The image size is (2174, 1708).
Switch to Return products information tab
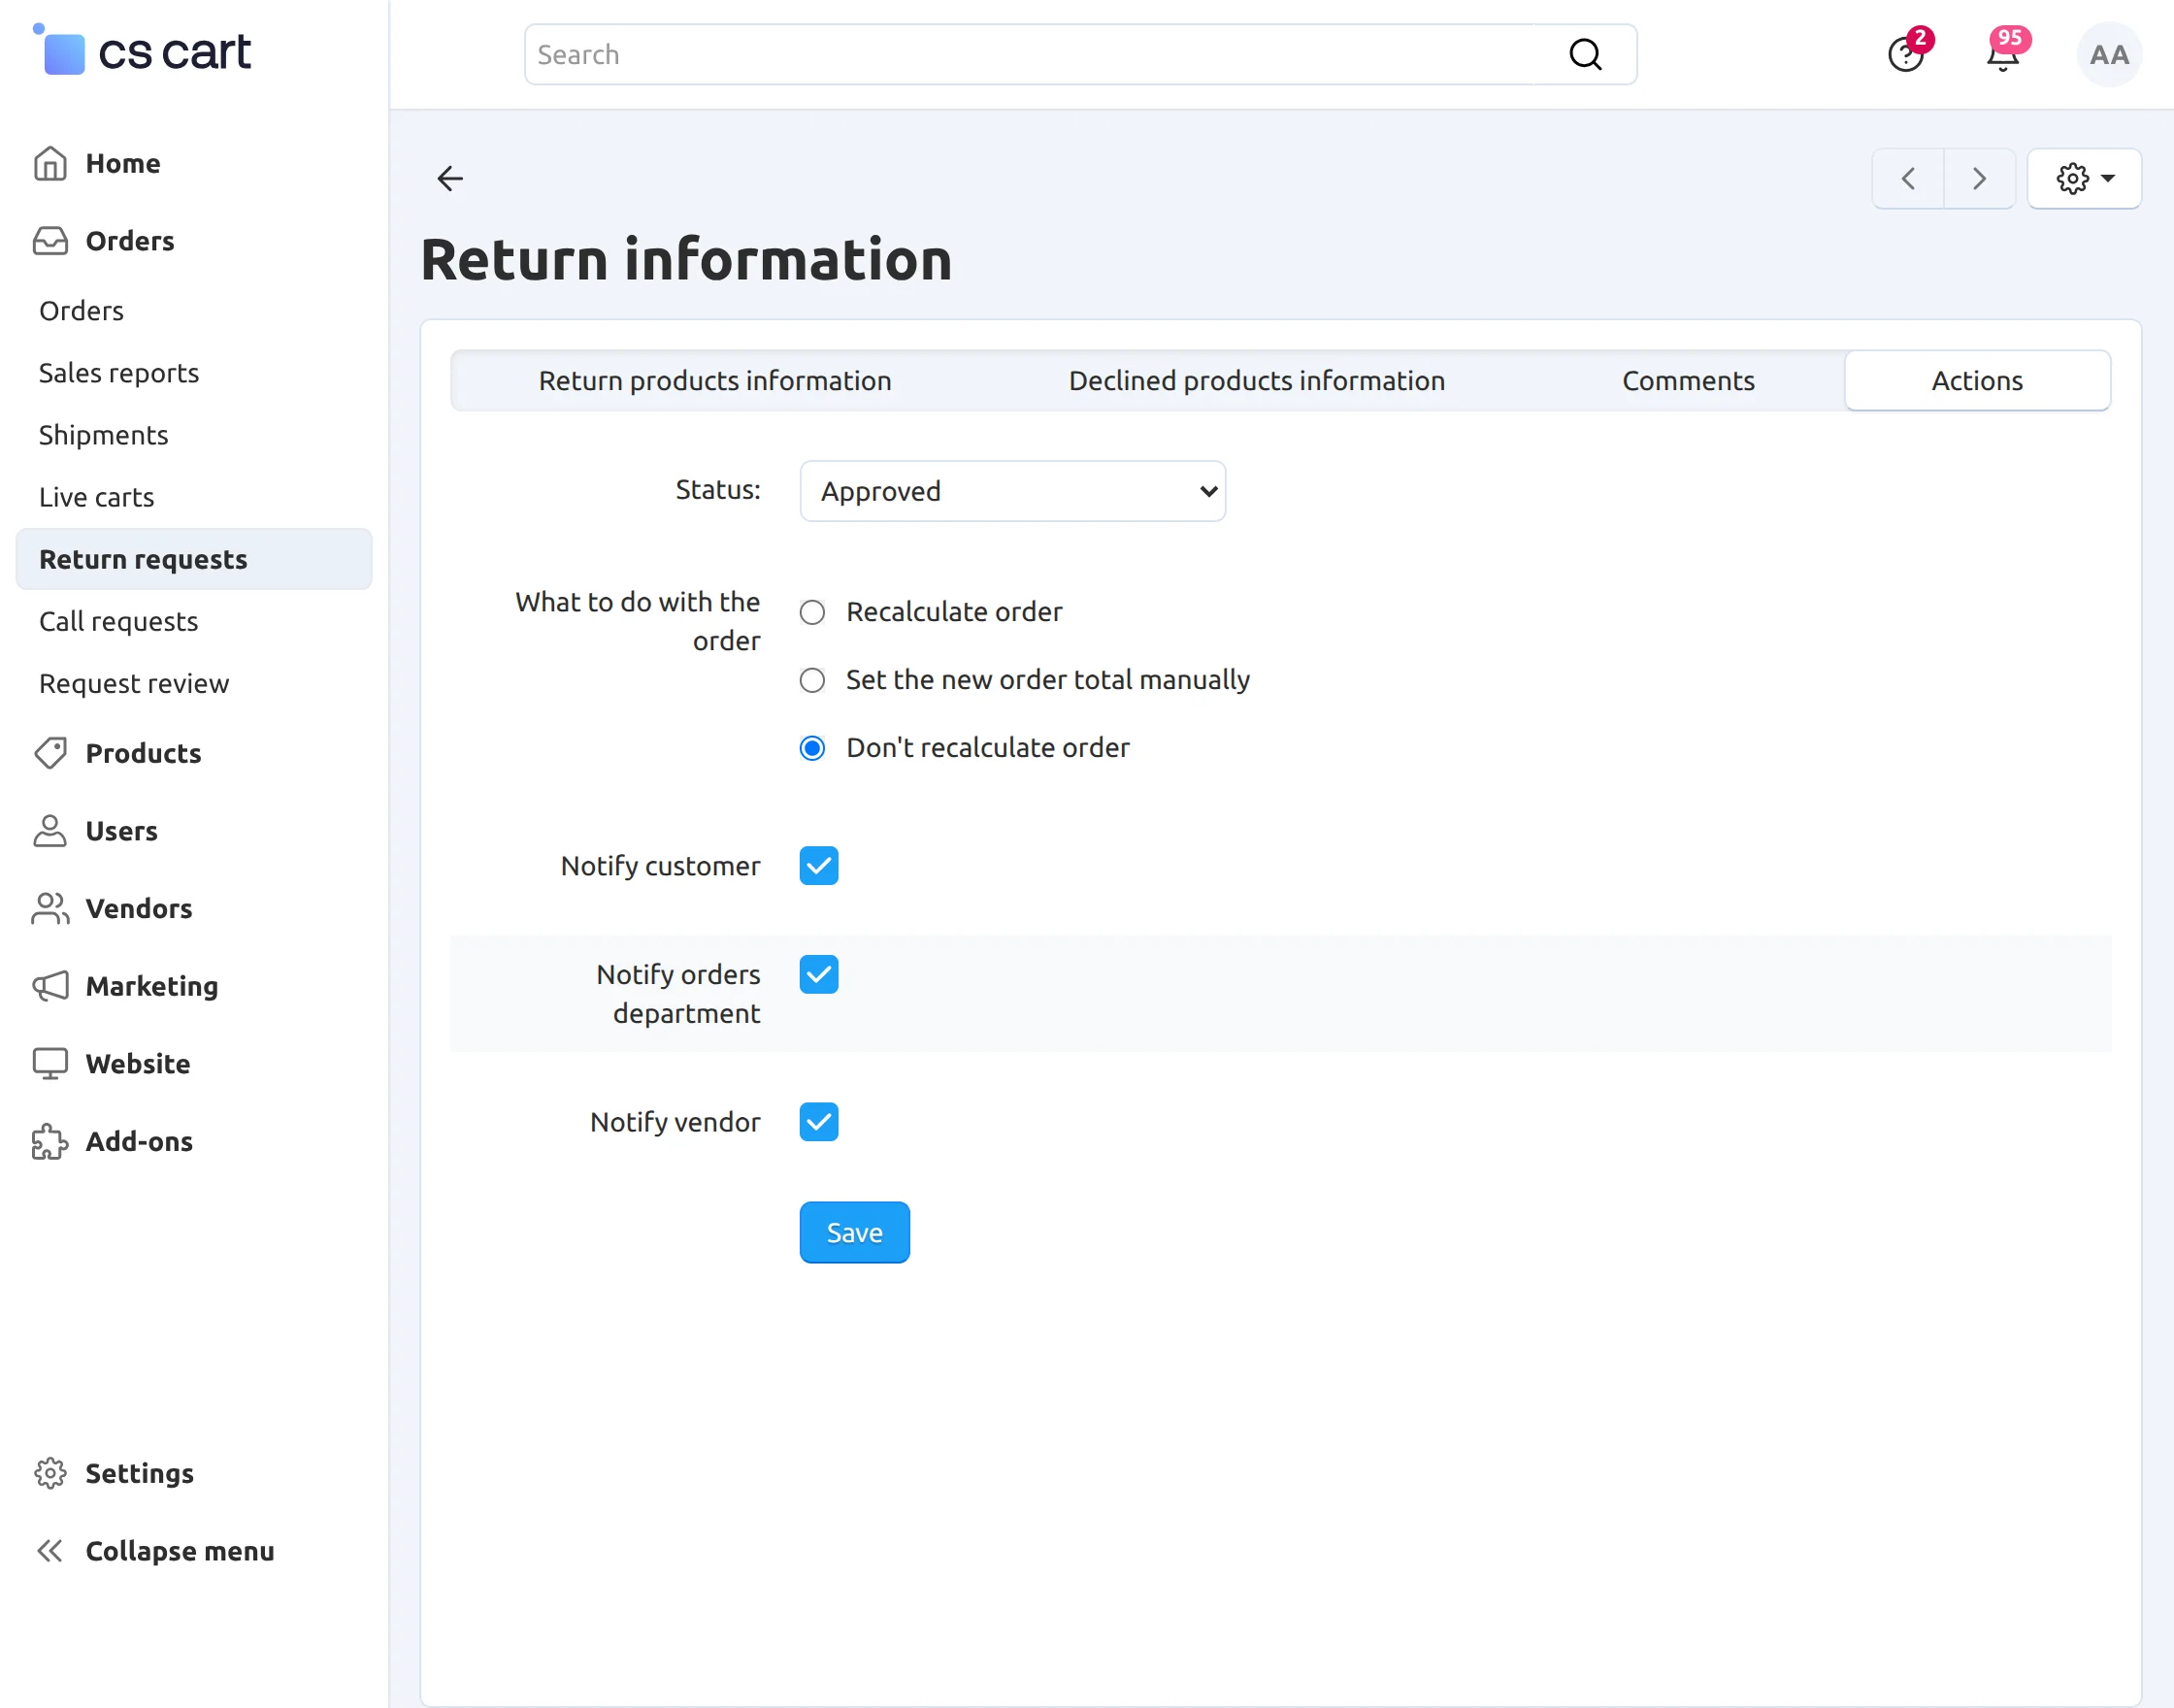tap(715, 381)
